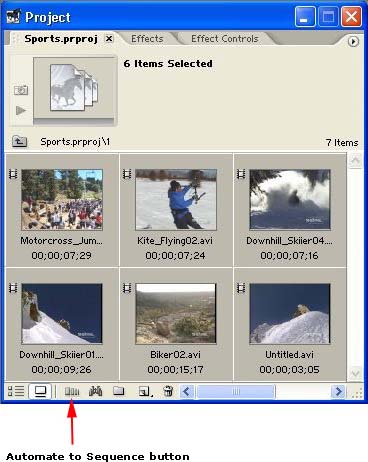Screen dimensions: 368x462
Task: Switch to the Effects tab
Action: click(147, 39)
